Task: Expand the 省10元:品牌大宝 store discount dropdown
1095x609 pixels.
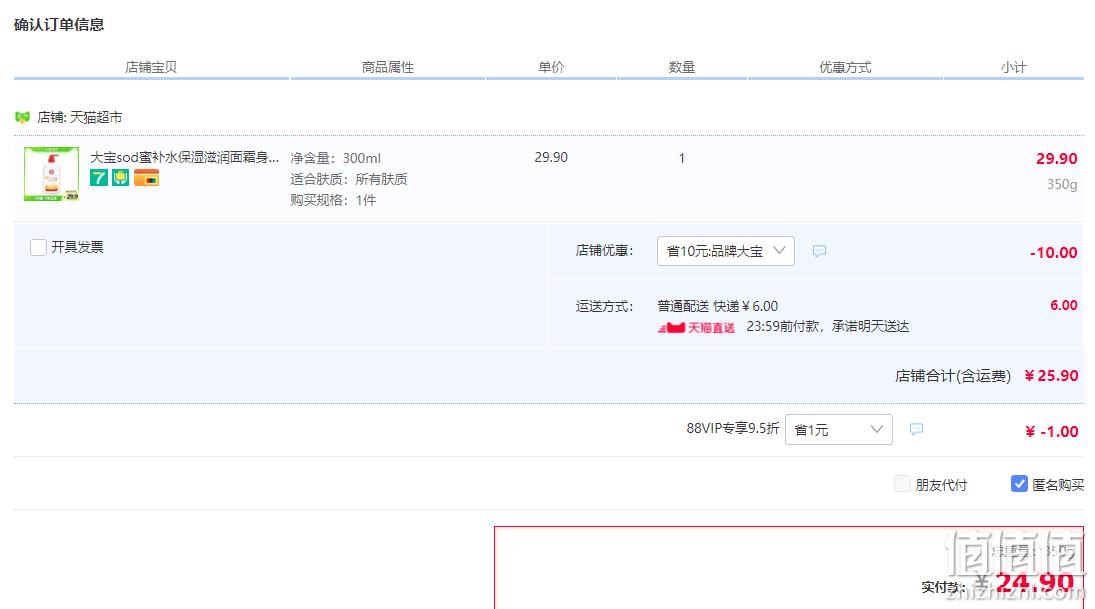Action: coord(726,251)
